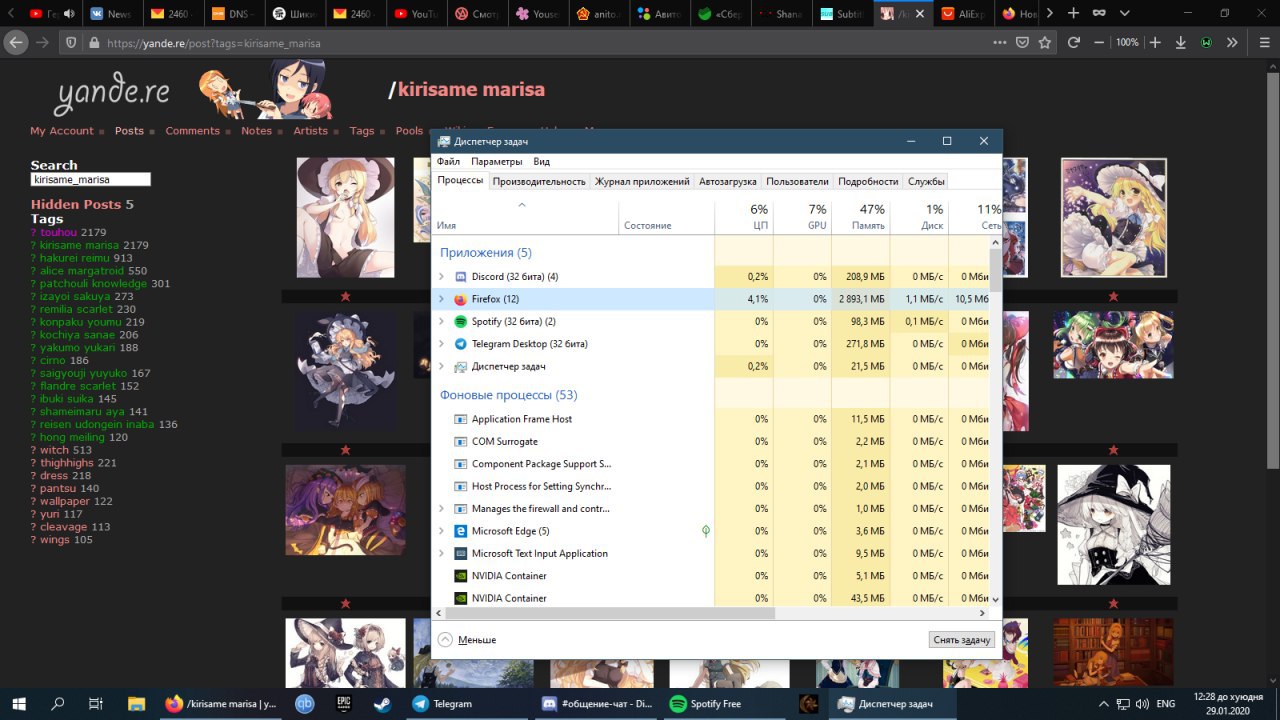Open a new Firefox tab
The image size is (1280, 720).
1073,13
